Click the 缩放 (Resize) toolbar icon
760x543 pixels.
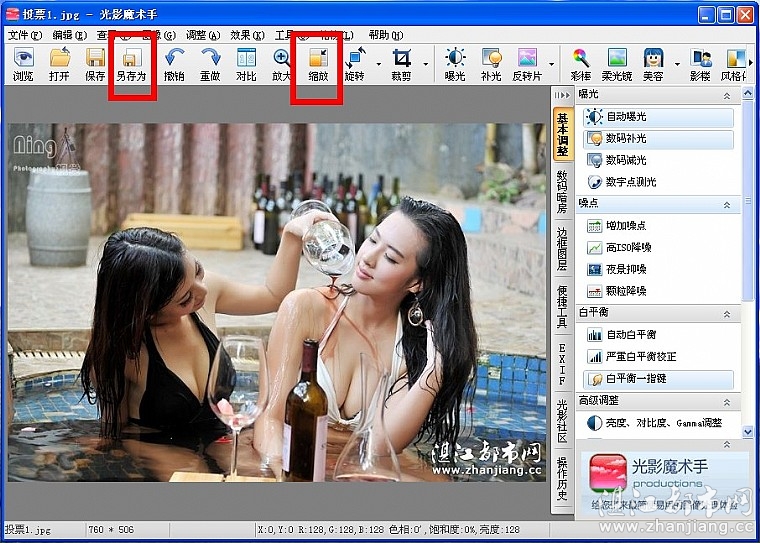318,62
